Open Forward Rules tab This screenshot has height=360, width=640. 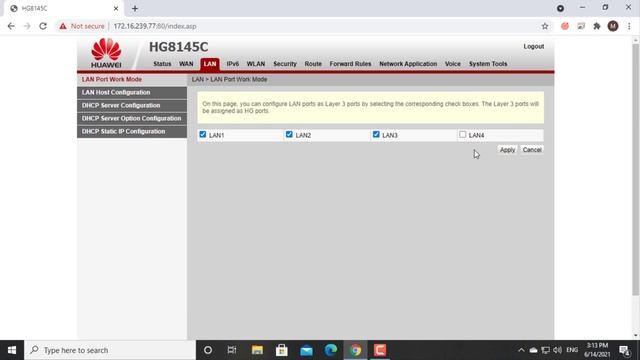tap(350, 64)
